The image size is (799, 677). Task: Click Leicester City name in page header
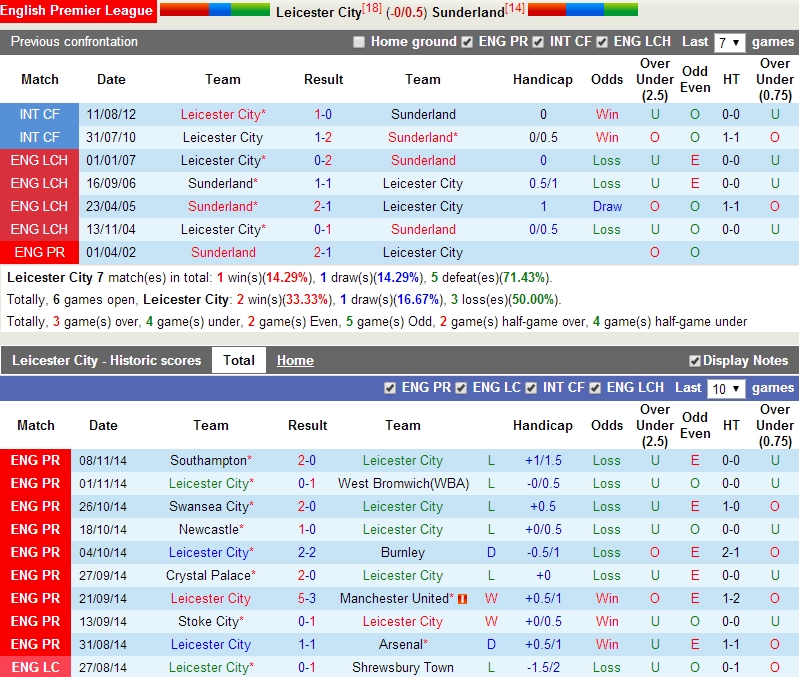pyautogui.click(x=318, y=12)
